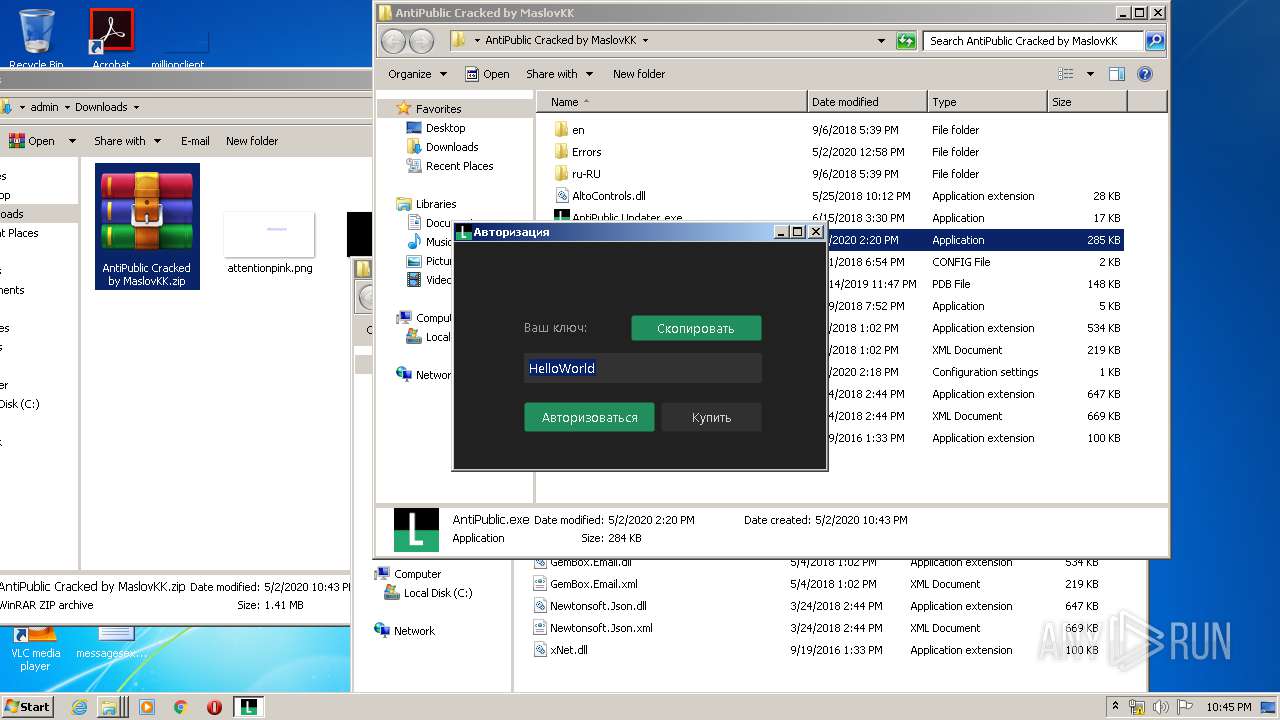The height and width of the screenshot is (720, 1280).
Task: Open Share with menu in AntiPublic window
Action: (x=559, y=74)
